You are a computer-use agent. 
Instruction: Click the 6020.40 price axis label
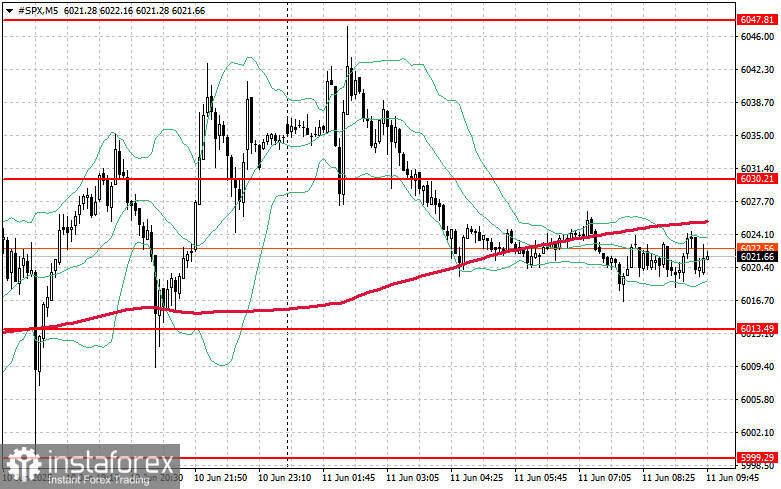coord(757,267)
